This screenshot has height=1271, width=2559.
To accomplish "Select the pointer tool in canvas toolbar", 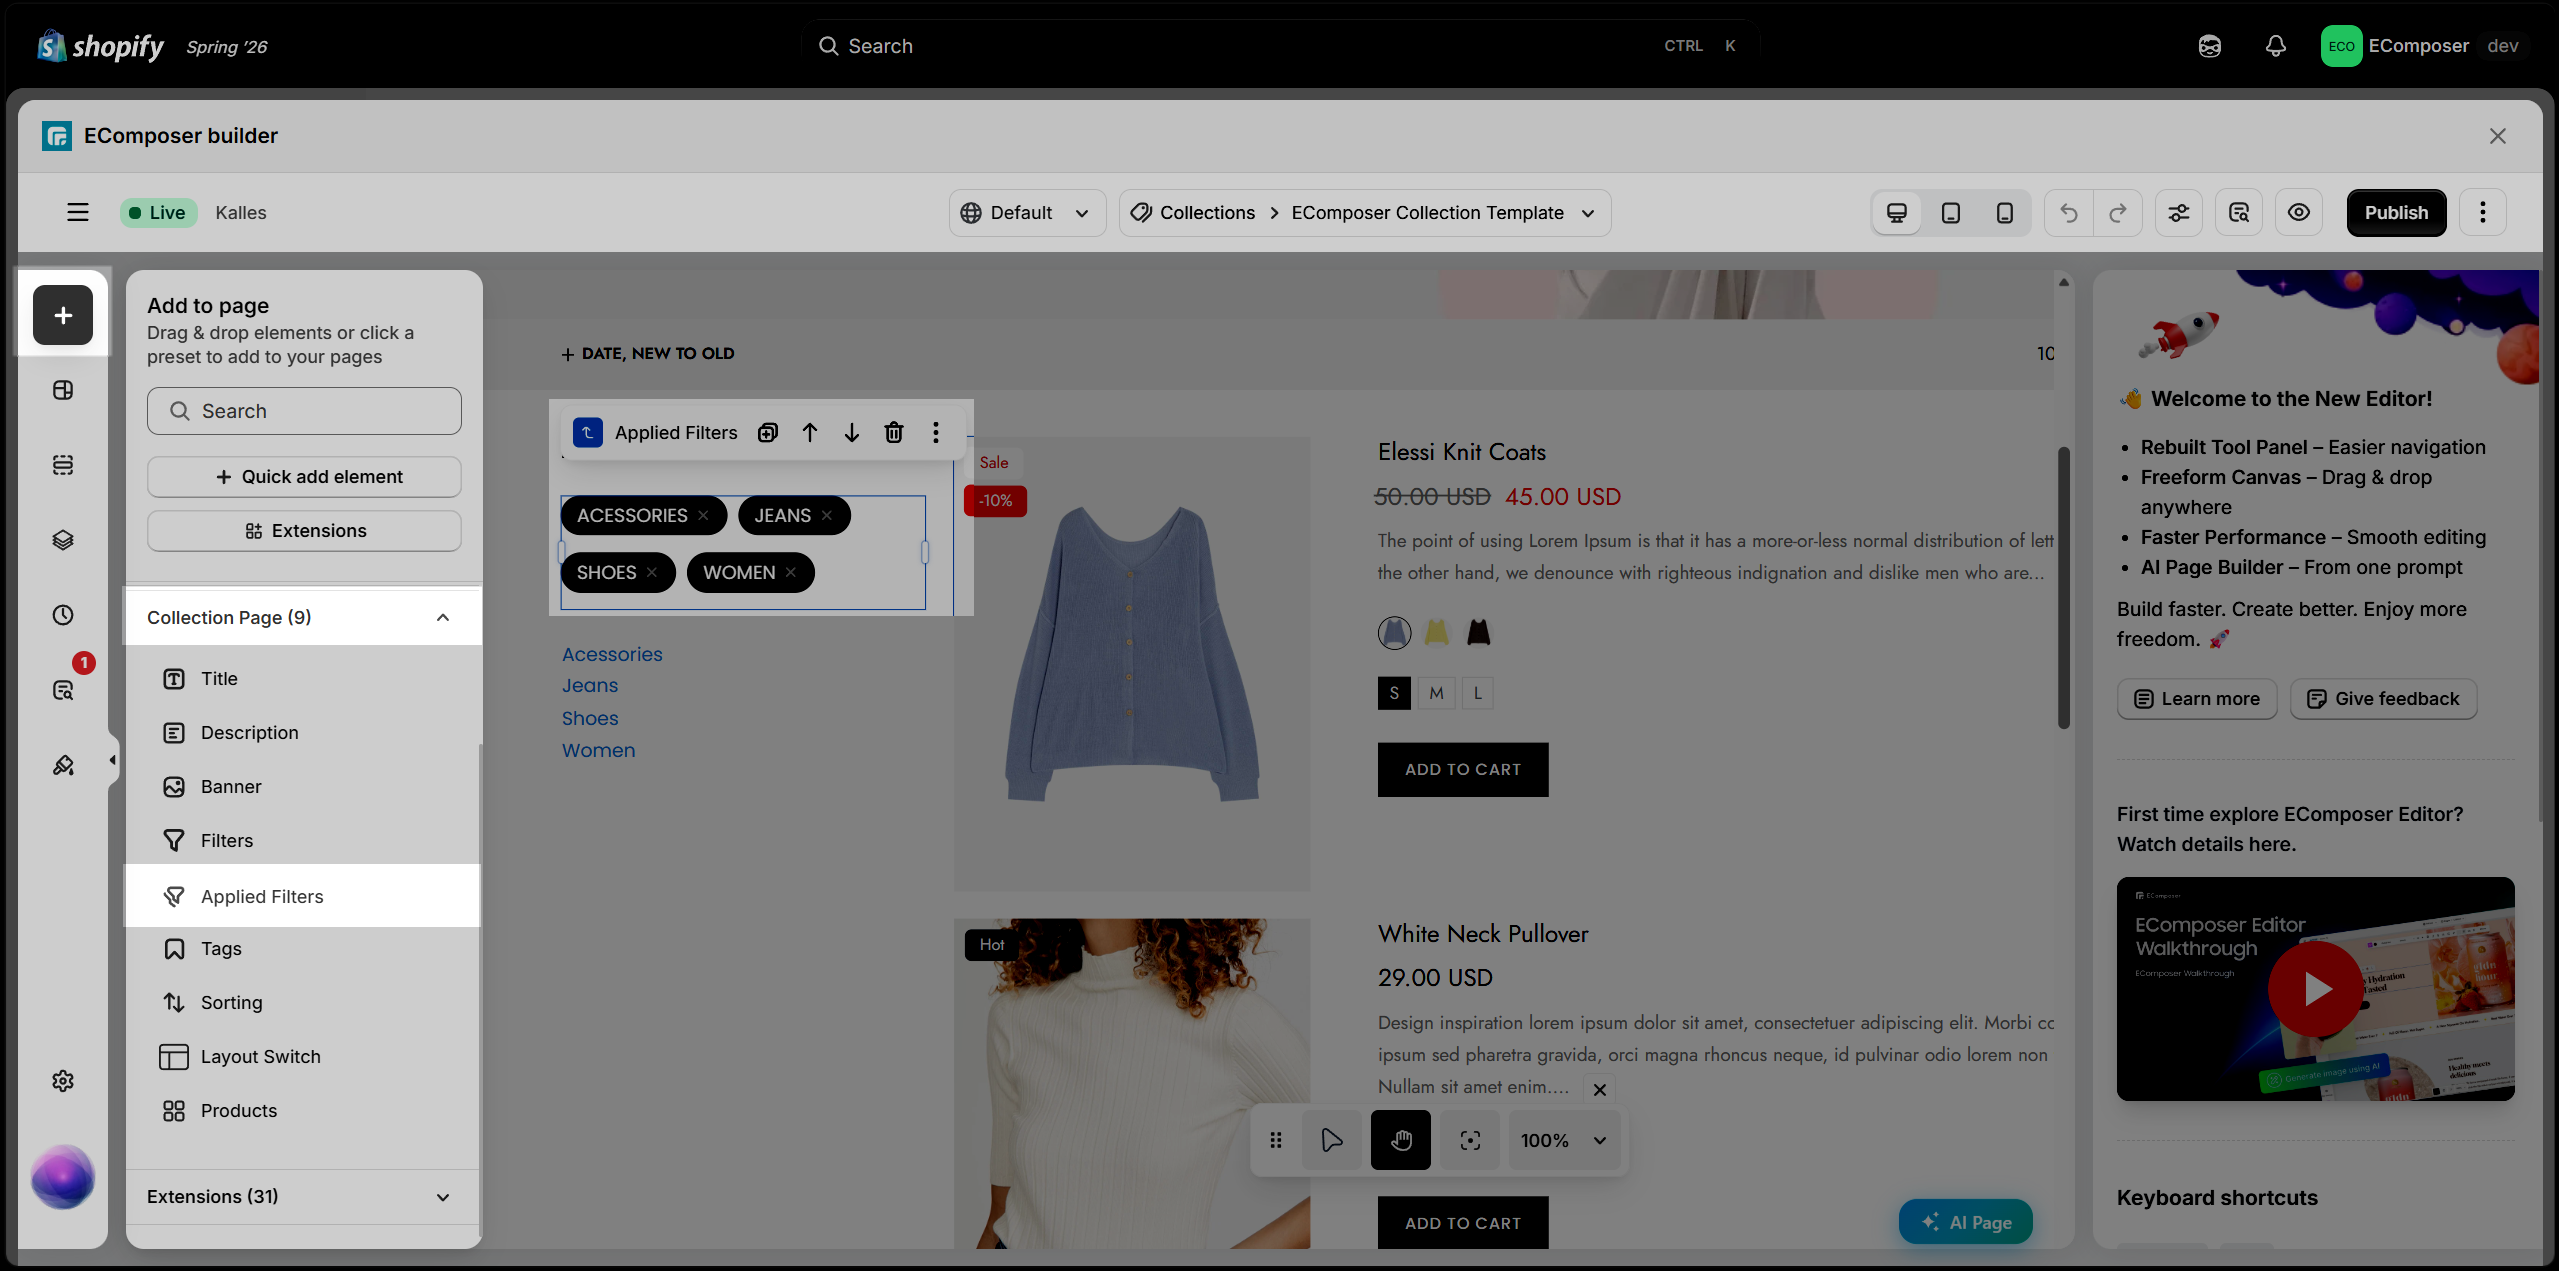I will (1331, 1140).
